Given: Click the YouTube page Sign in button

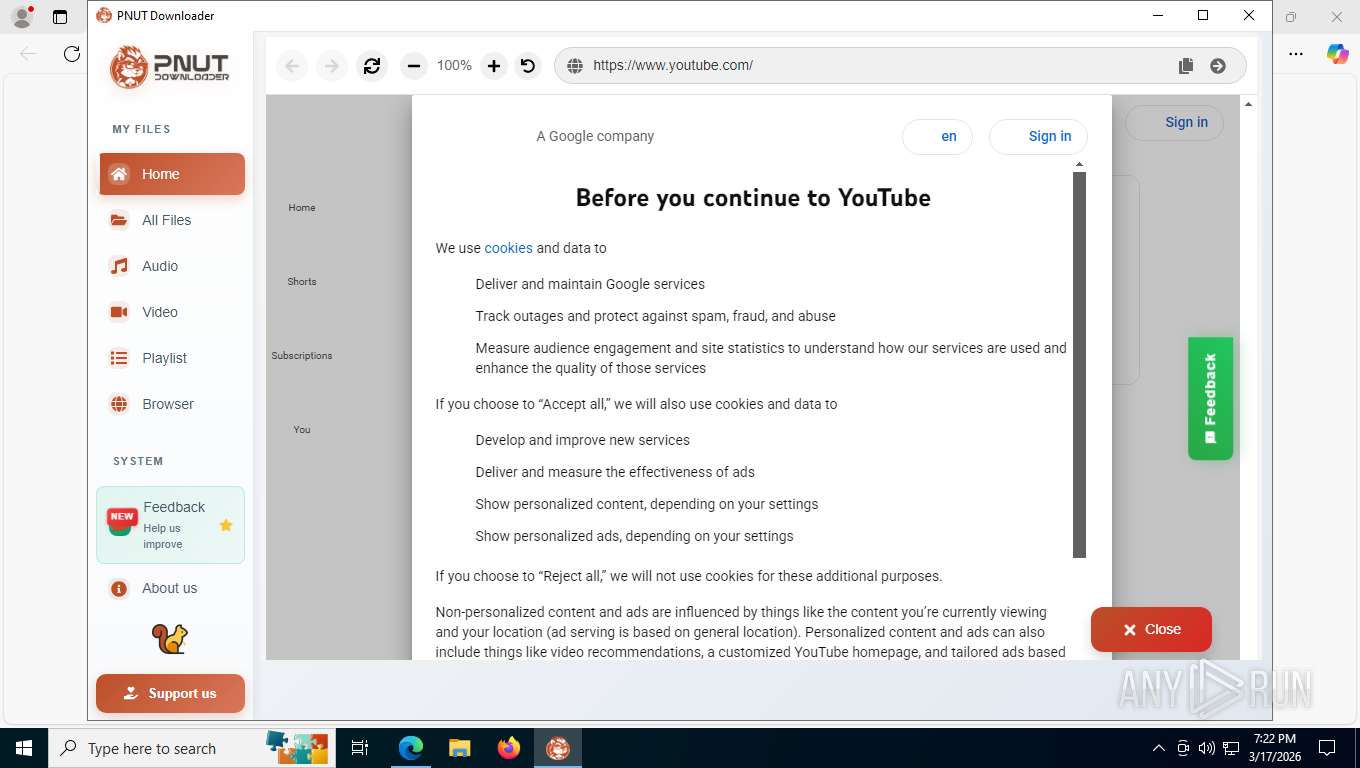Looking at the screenshot, I should [1175, 123].
